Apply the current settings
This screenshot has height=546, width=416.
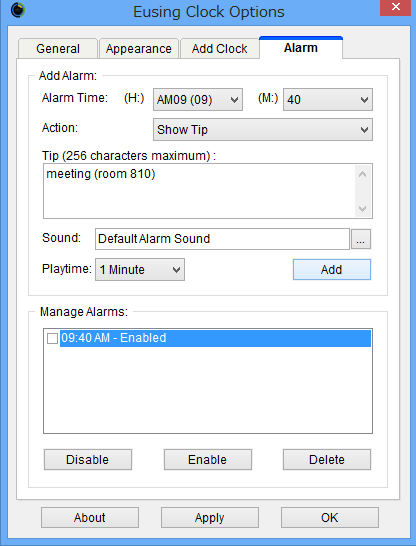coord(210,517)
